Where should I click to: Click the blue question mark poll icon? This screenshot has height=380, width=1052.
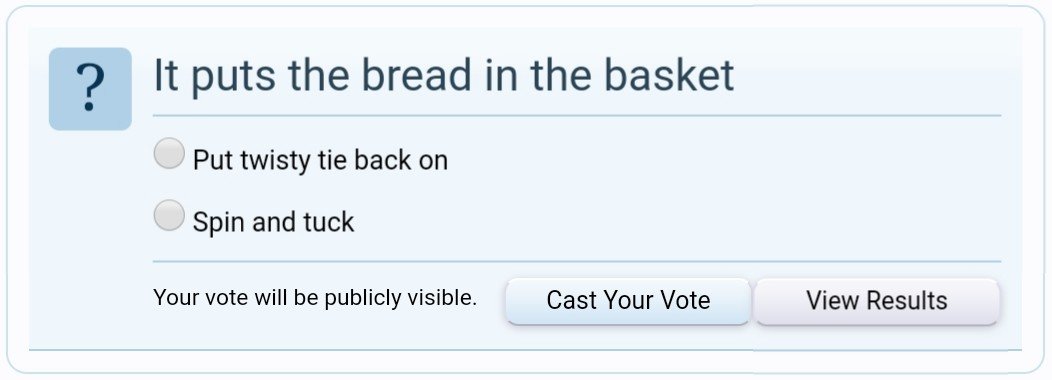[90, 89]
